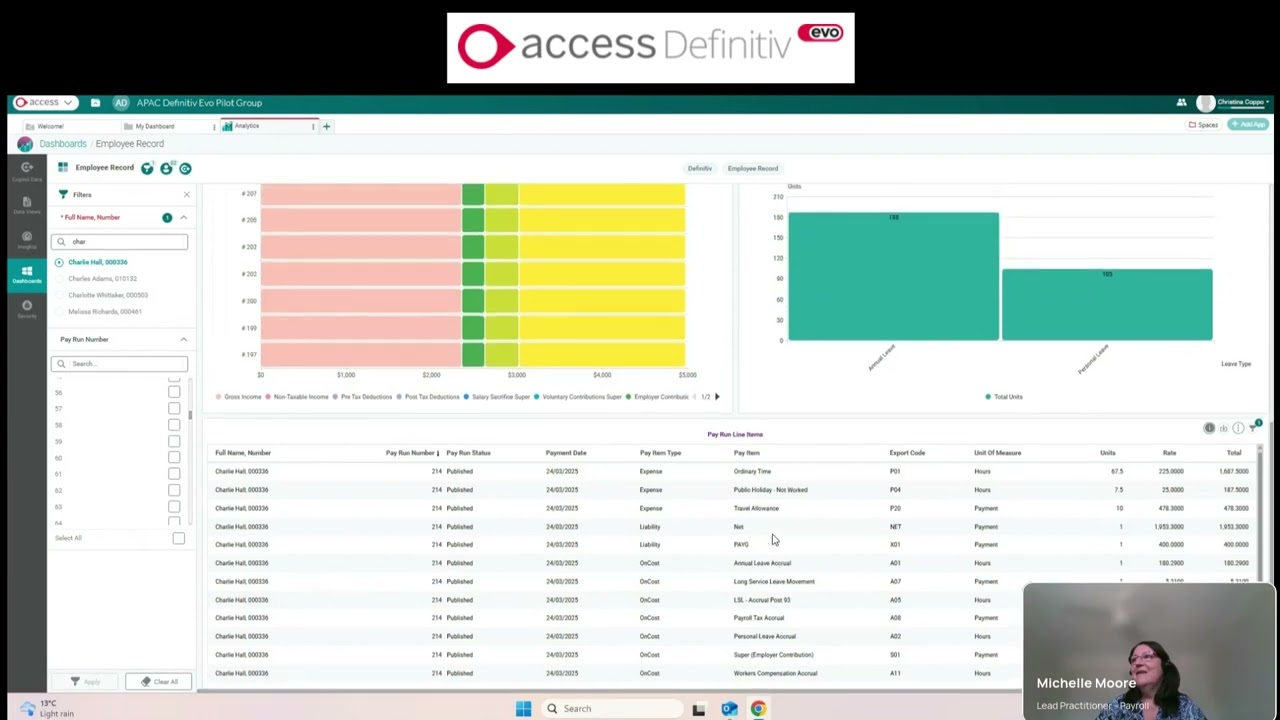This screenshot has height=720, width=1280.
Task: Click the info icon above Pay Run Line Items
Action: pyautogui.click(x=1209, y=428)
